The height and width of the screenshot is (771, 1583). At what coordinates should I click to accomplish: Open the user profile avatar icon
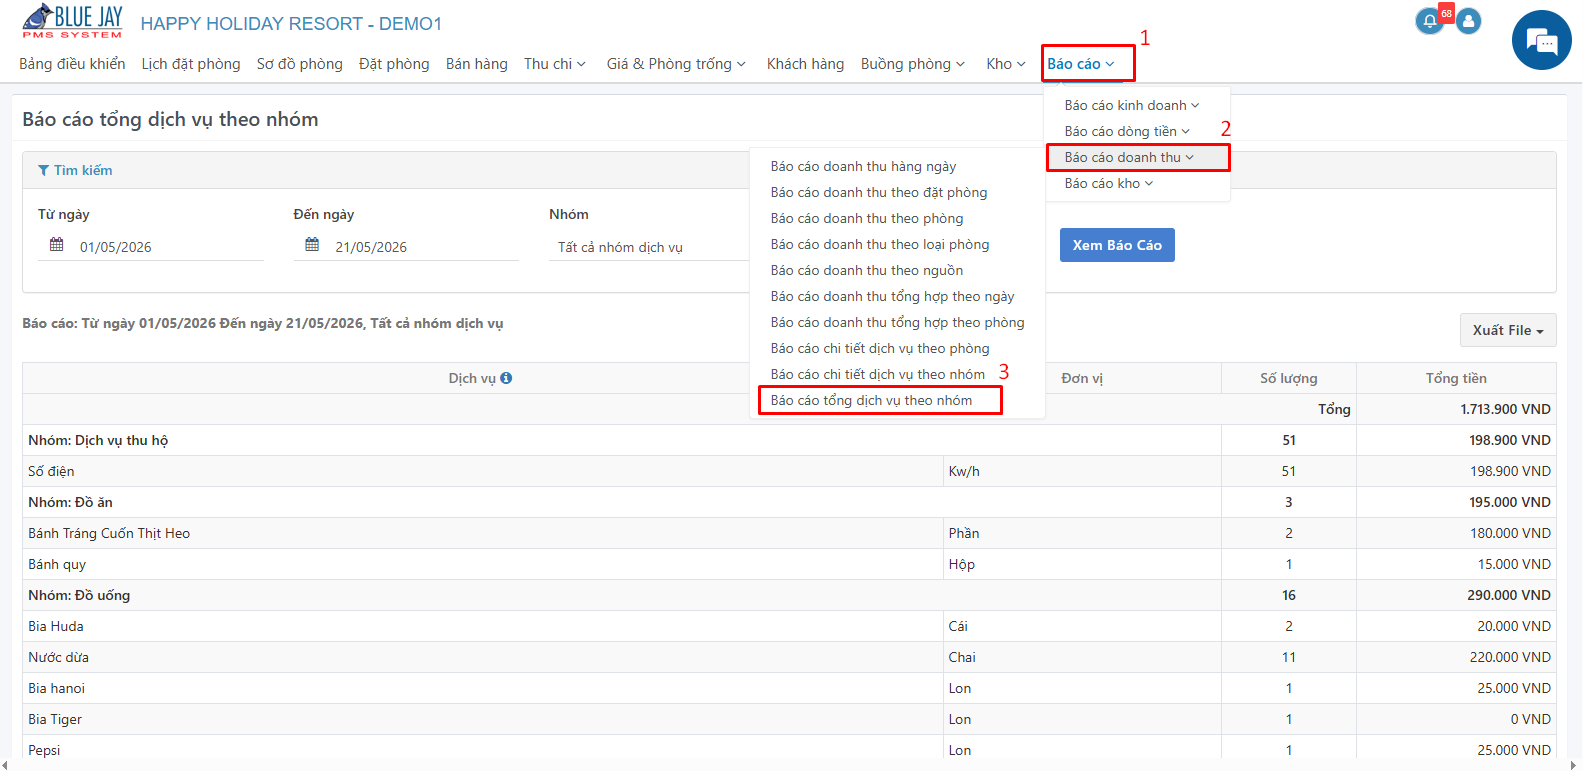[1469, 21]
